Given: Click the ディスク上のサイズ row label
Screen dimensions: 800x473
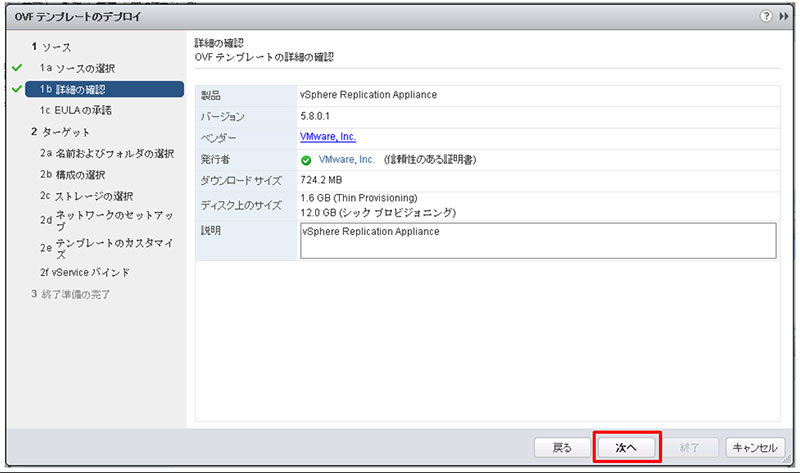Looking at the screenshot, I should 241,206.
